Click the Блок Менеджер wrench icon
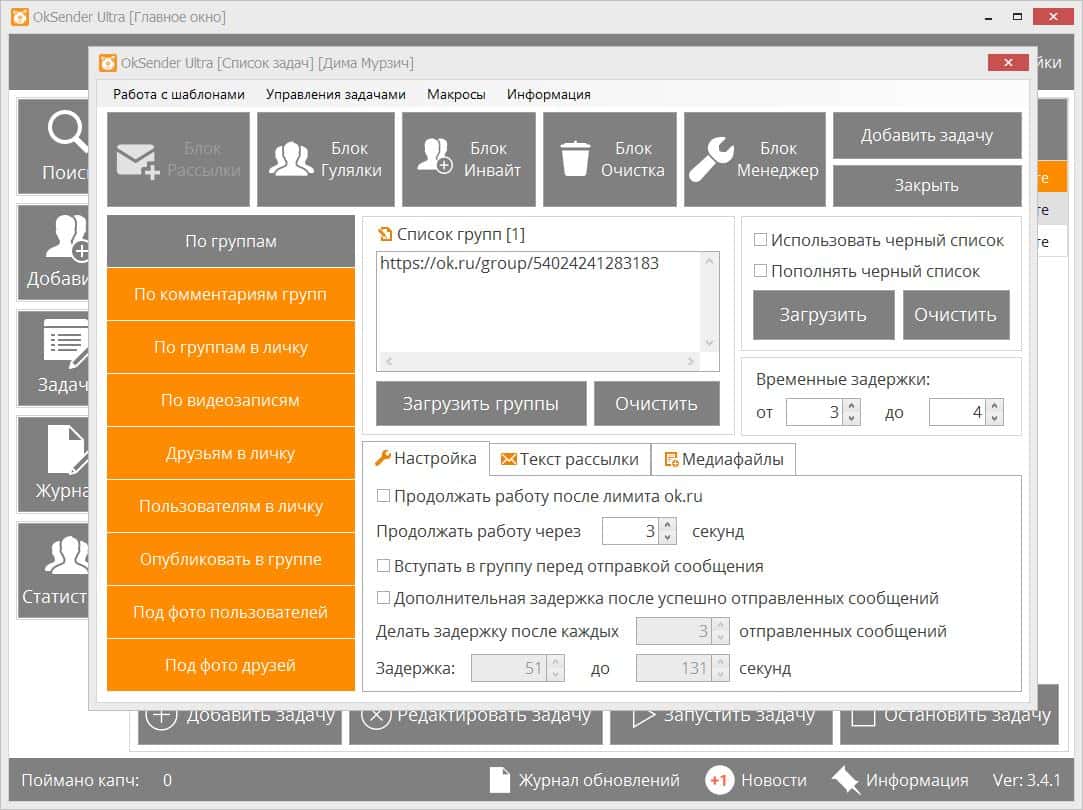 point(711,160)
